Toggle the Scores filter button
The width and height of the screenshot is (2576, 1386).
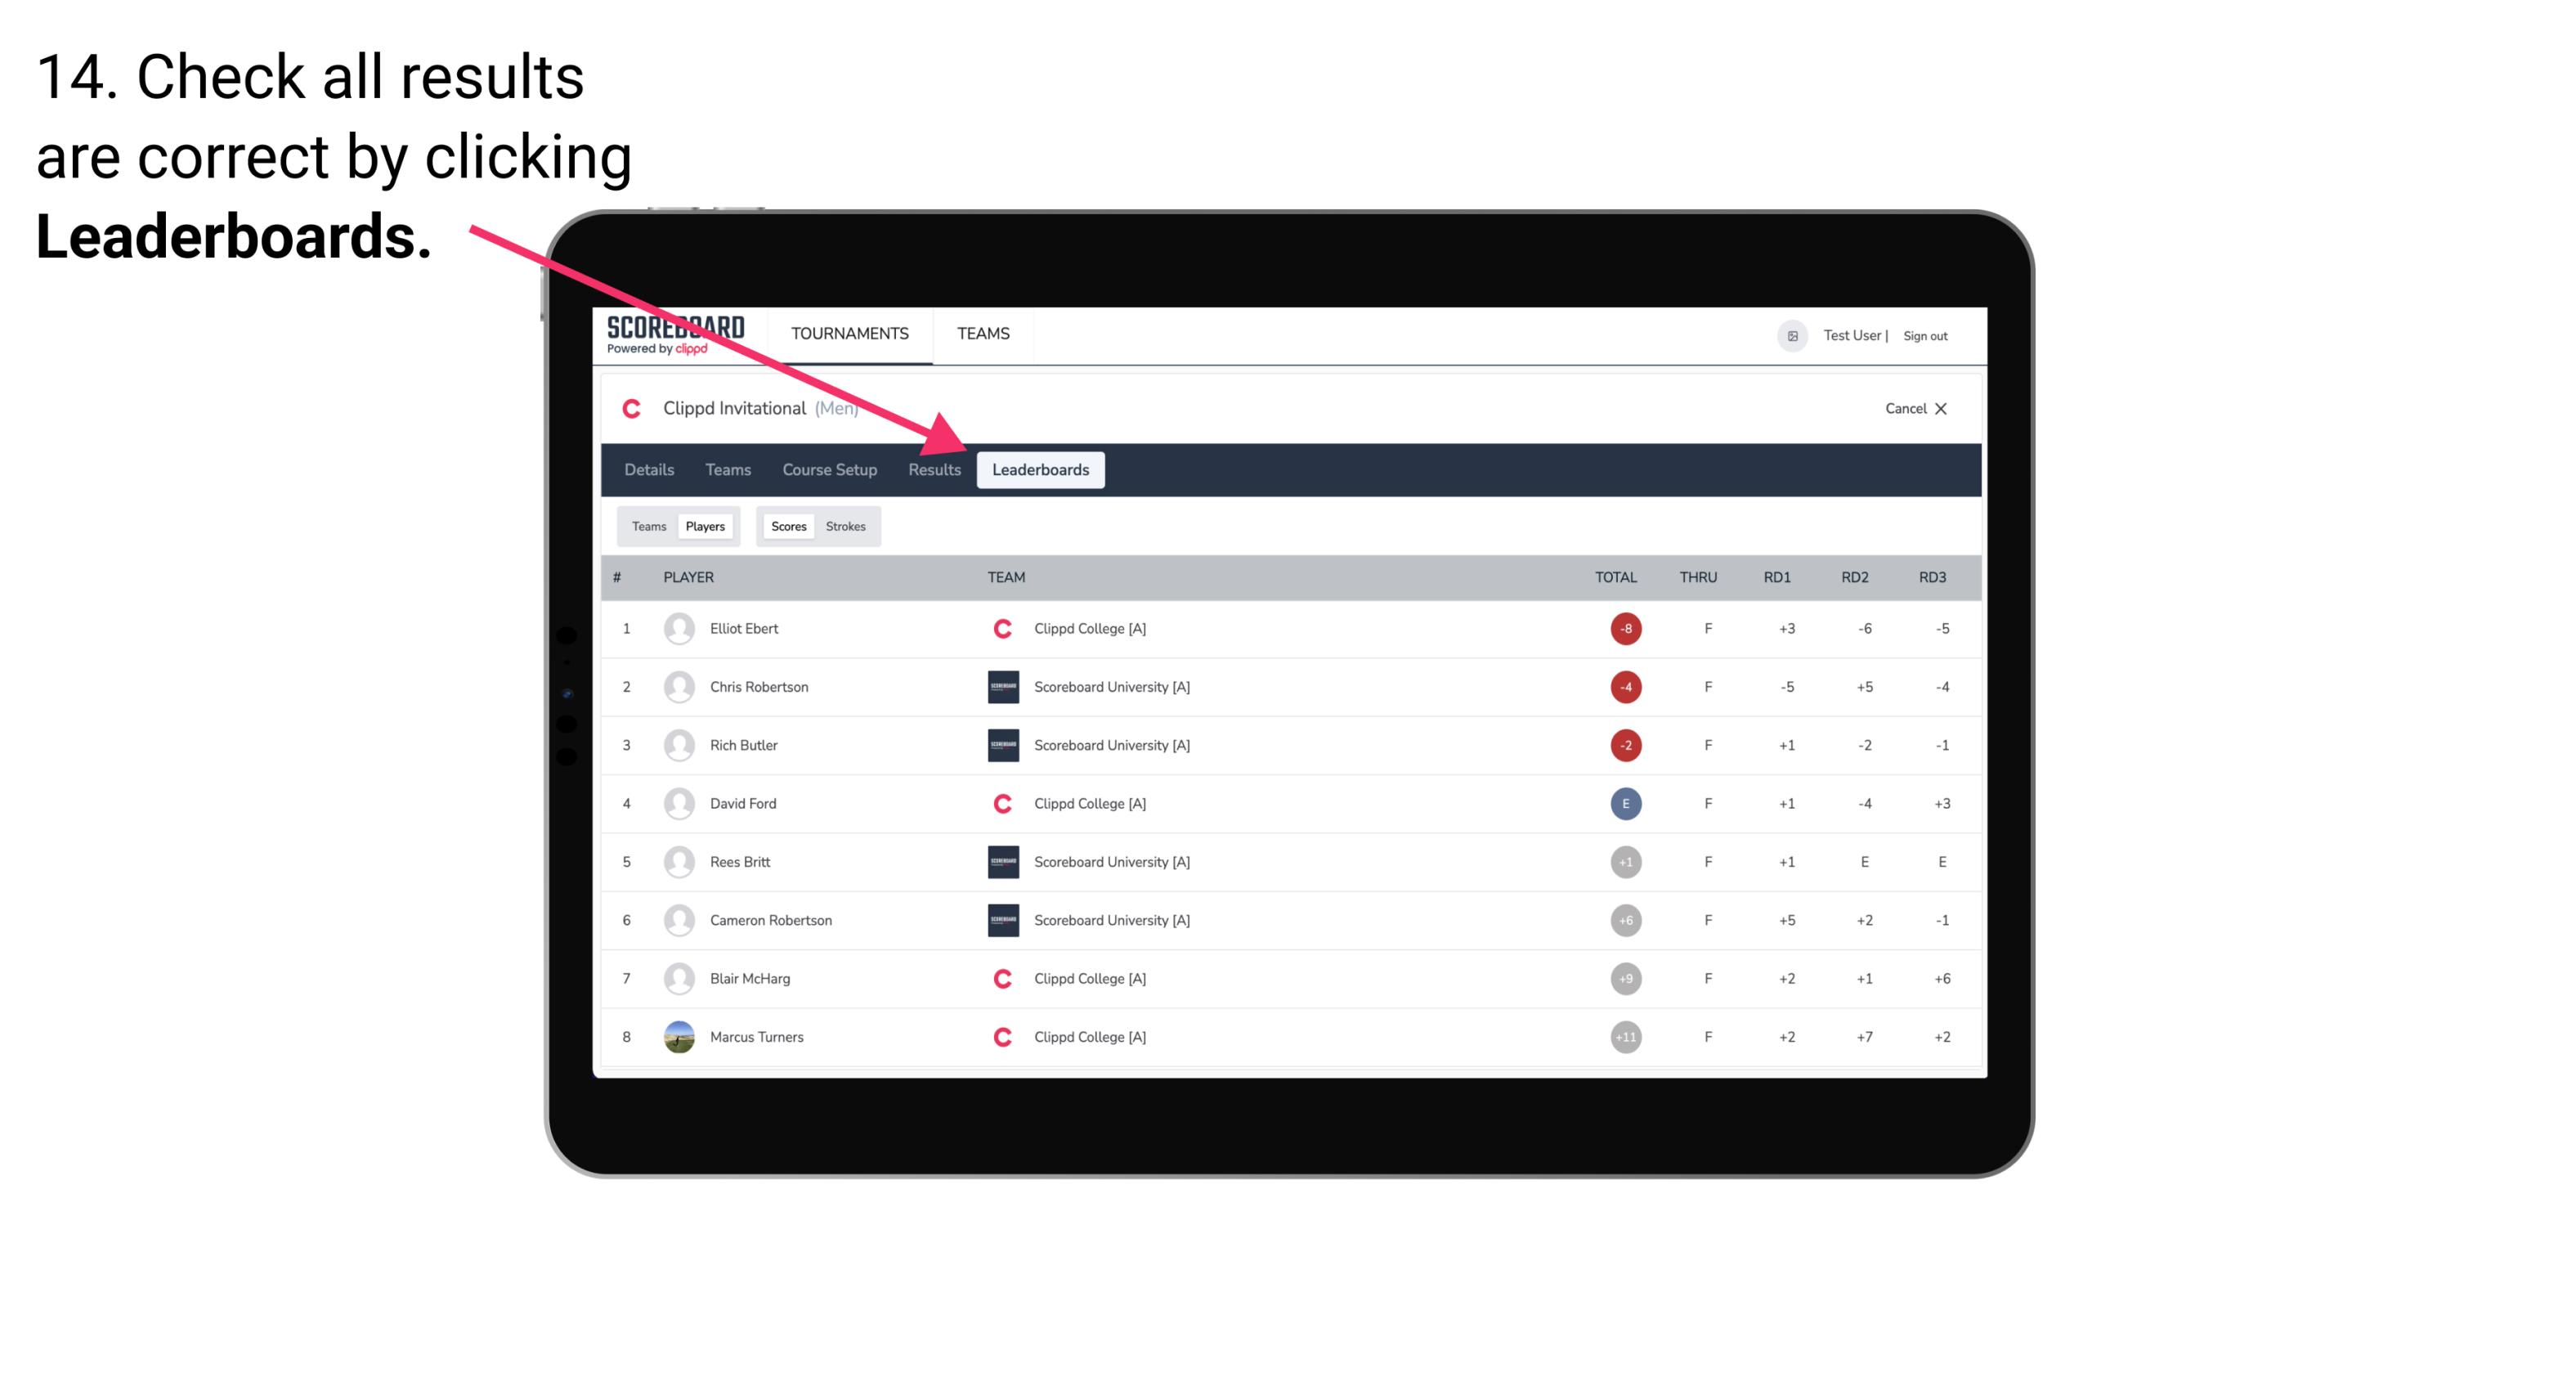pyautogui.click(x=788, y=526)
